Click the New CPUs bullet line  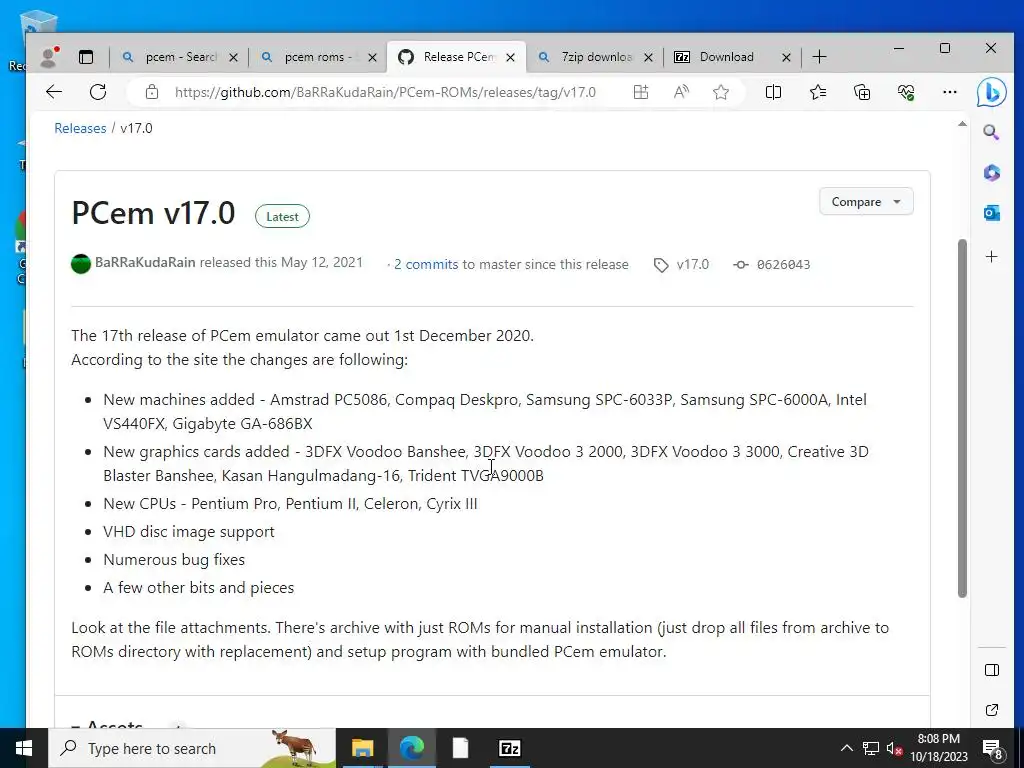click(x=290, y=504)
